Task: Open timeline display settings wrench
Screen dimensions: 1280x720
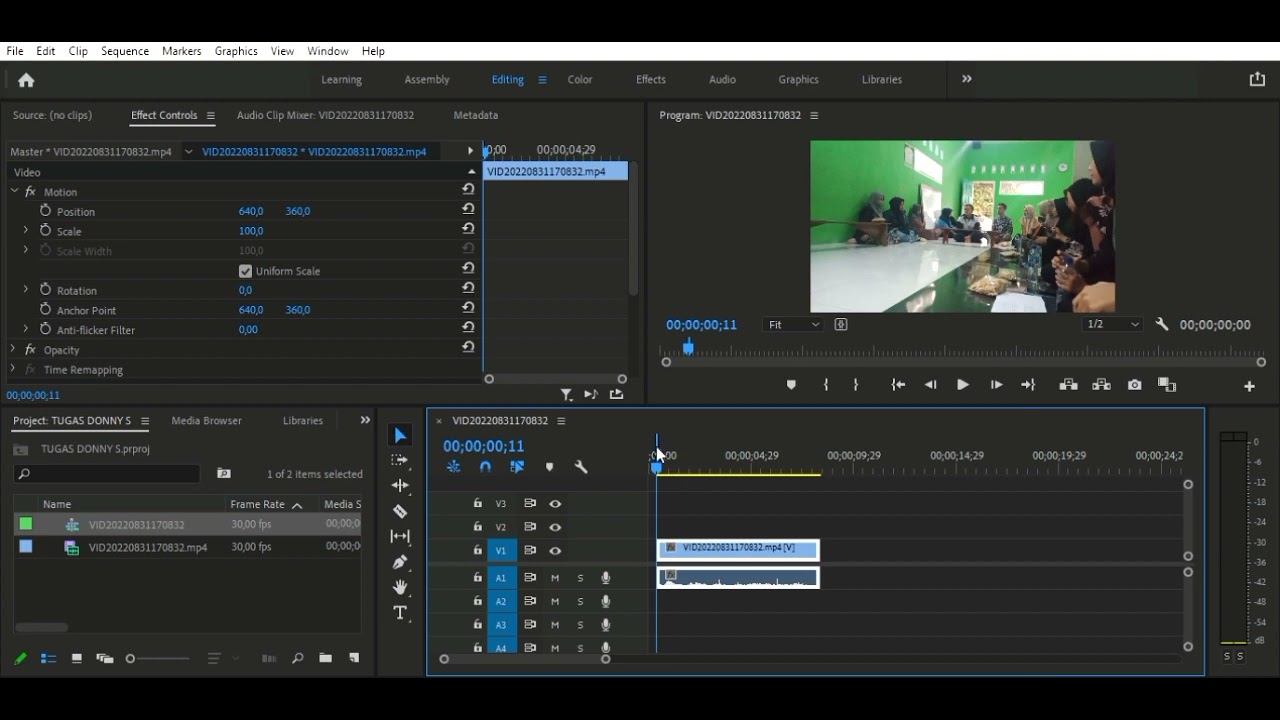Action: coord(580,467)
